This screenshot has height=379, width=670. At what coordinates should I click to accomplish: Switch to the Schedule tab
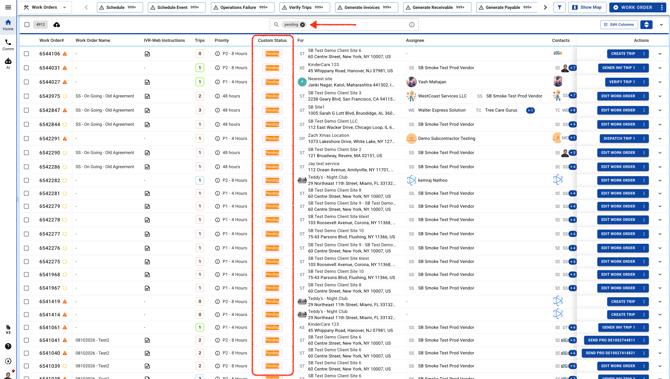[x=120, y=7]
